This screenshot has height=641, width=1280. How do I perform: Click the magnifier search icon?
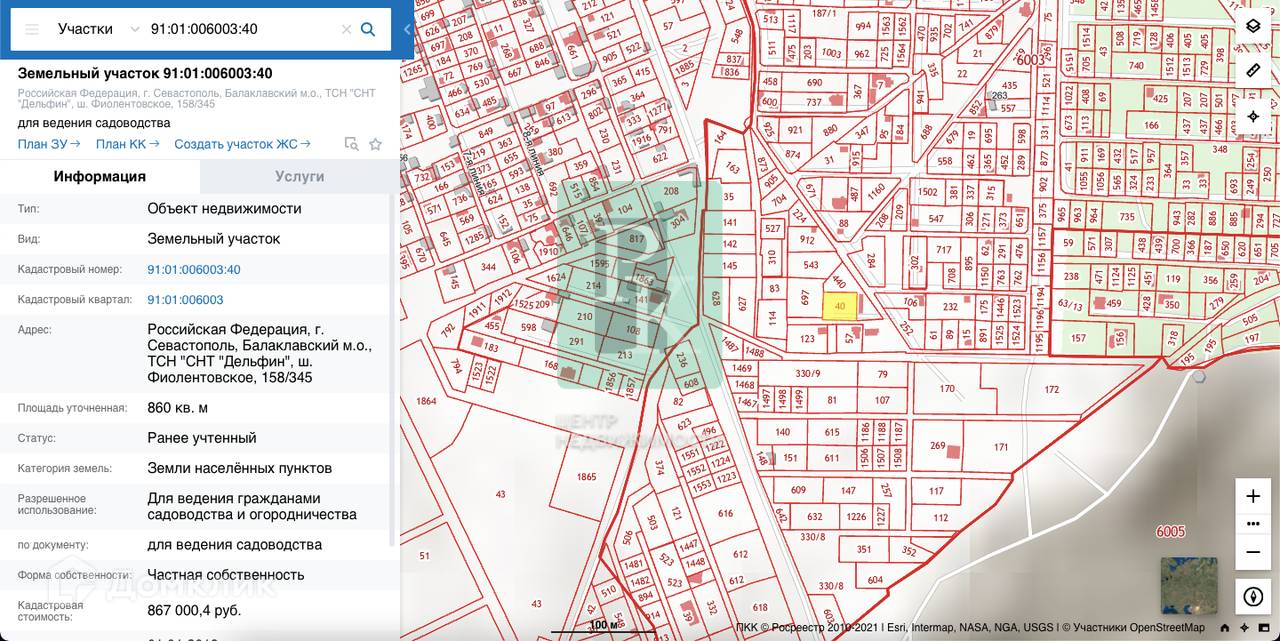click(368, 29)
